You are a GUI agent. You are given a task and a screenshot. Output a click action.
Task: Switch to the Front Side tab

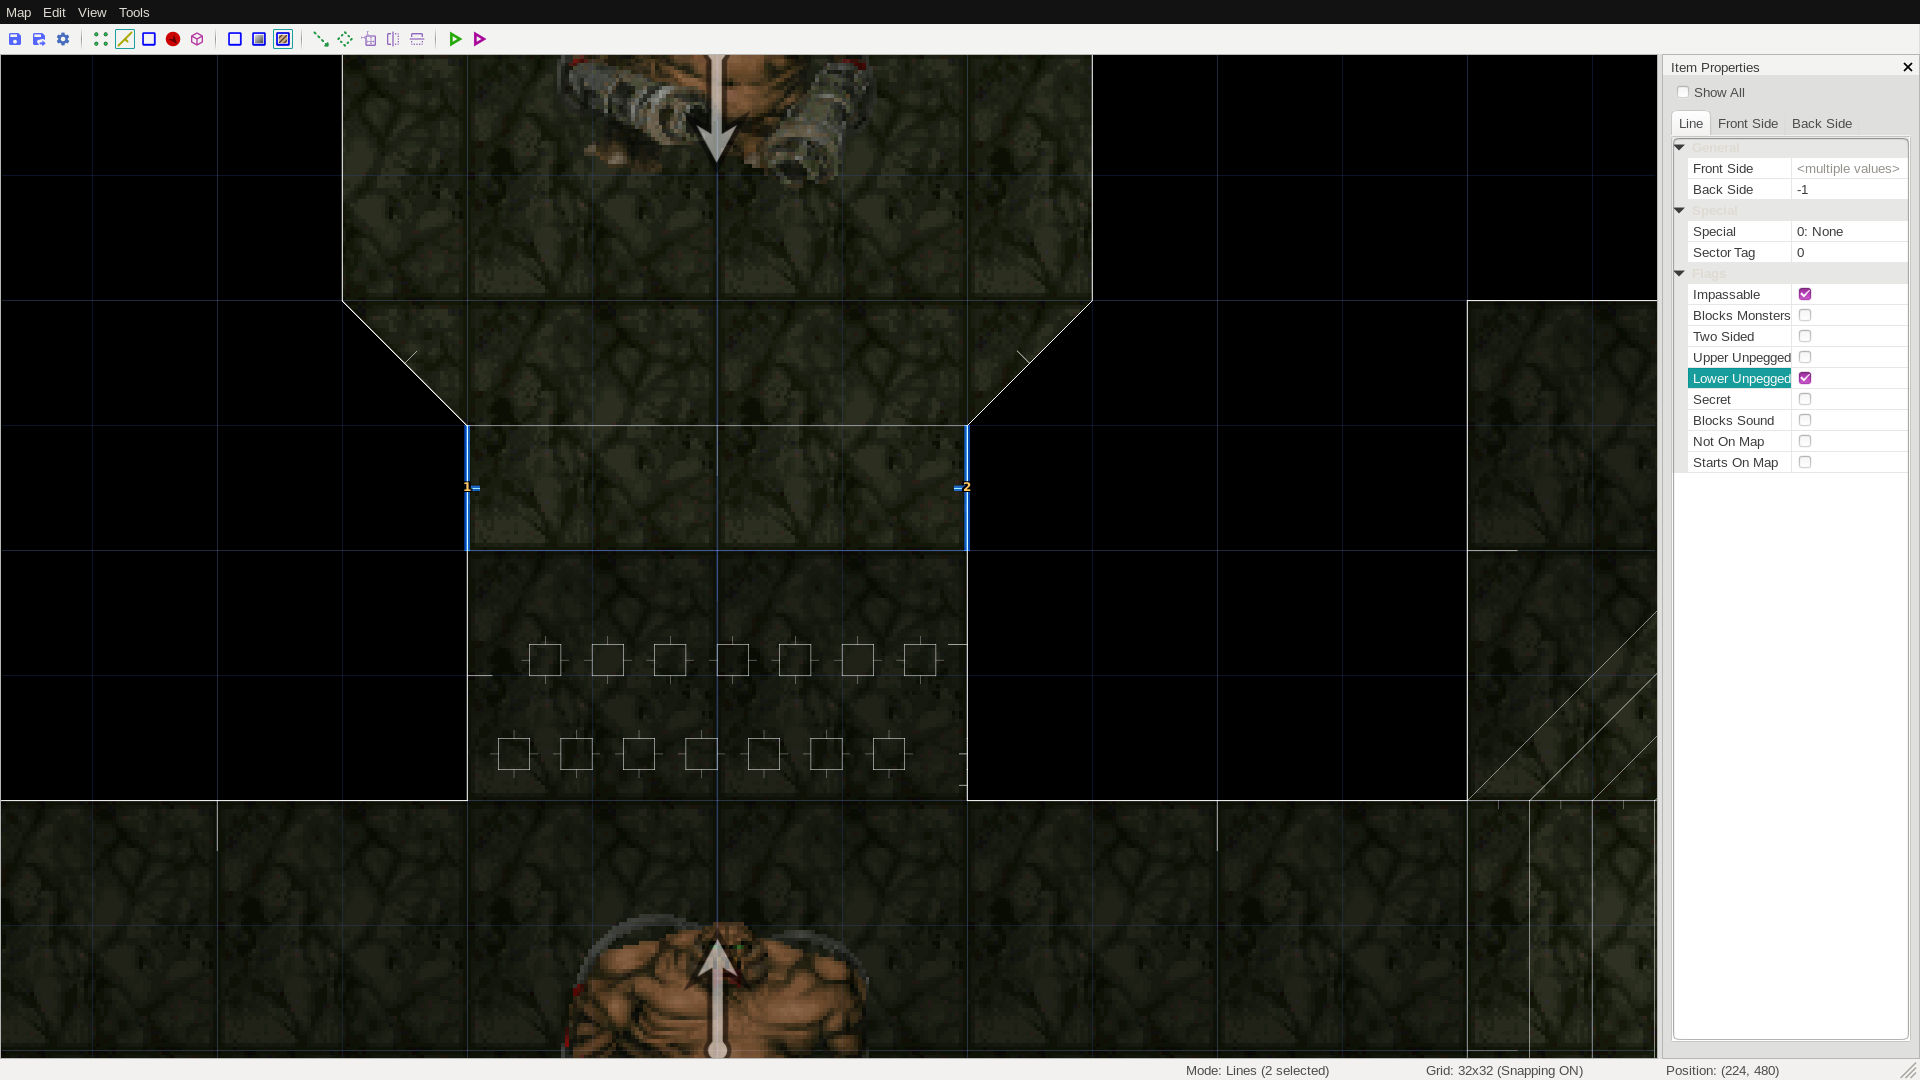point(1747,123)
